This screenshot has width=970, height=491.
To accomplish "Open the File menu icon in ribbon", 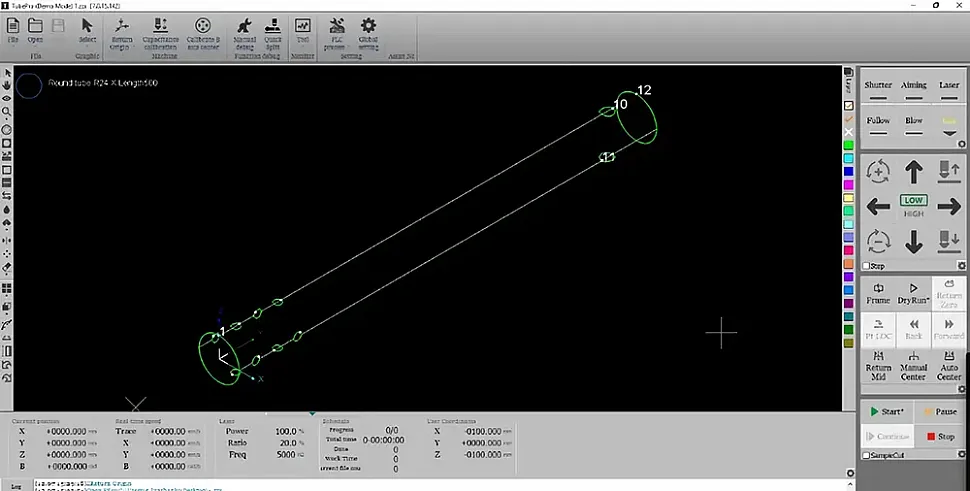I will click(x=12, y=30).
